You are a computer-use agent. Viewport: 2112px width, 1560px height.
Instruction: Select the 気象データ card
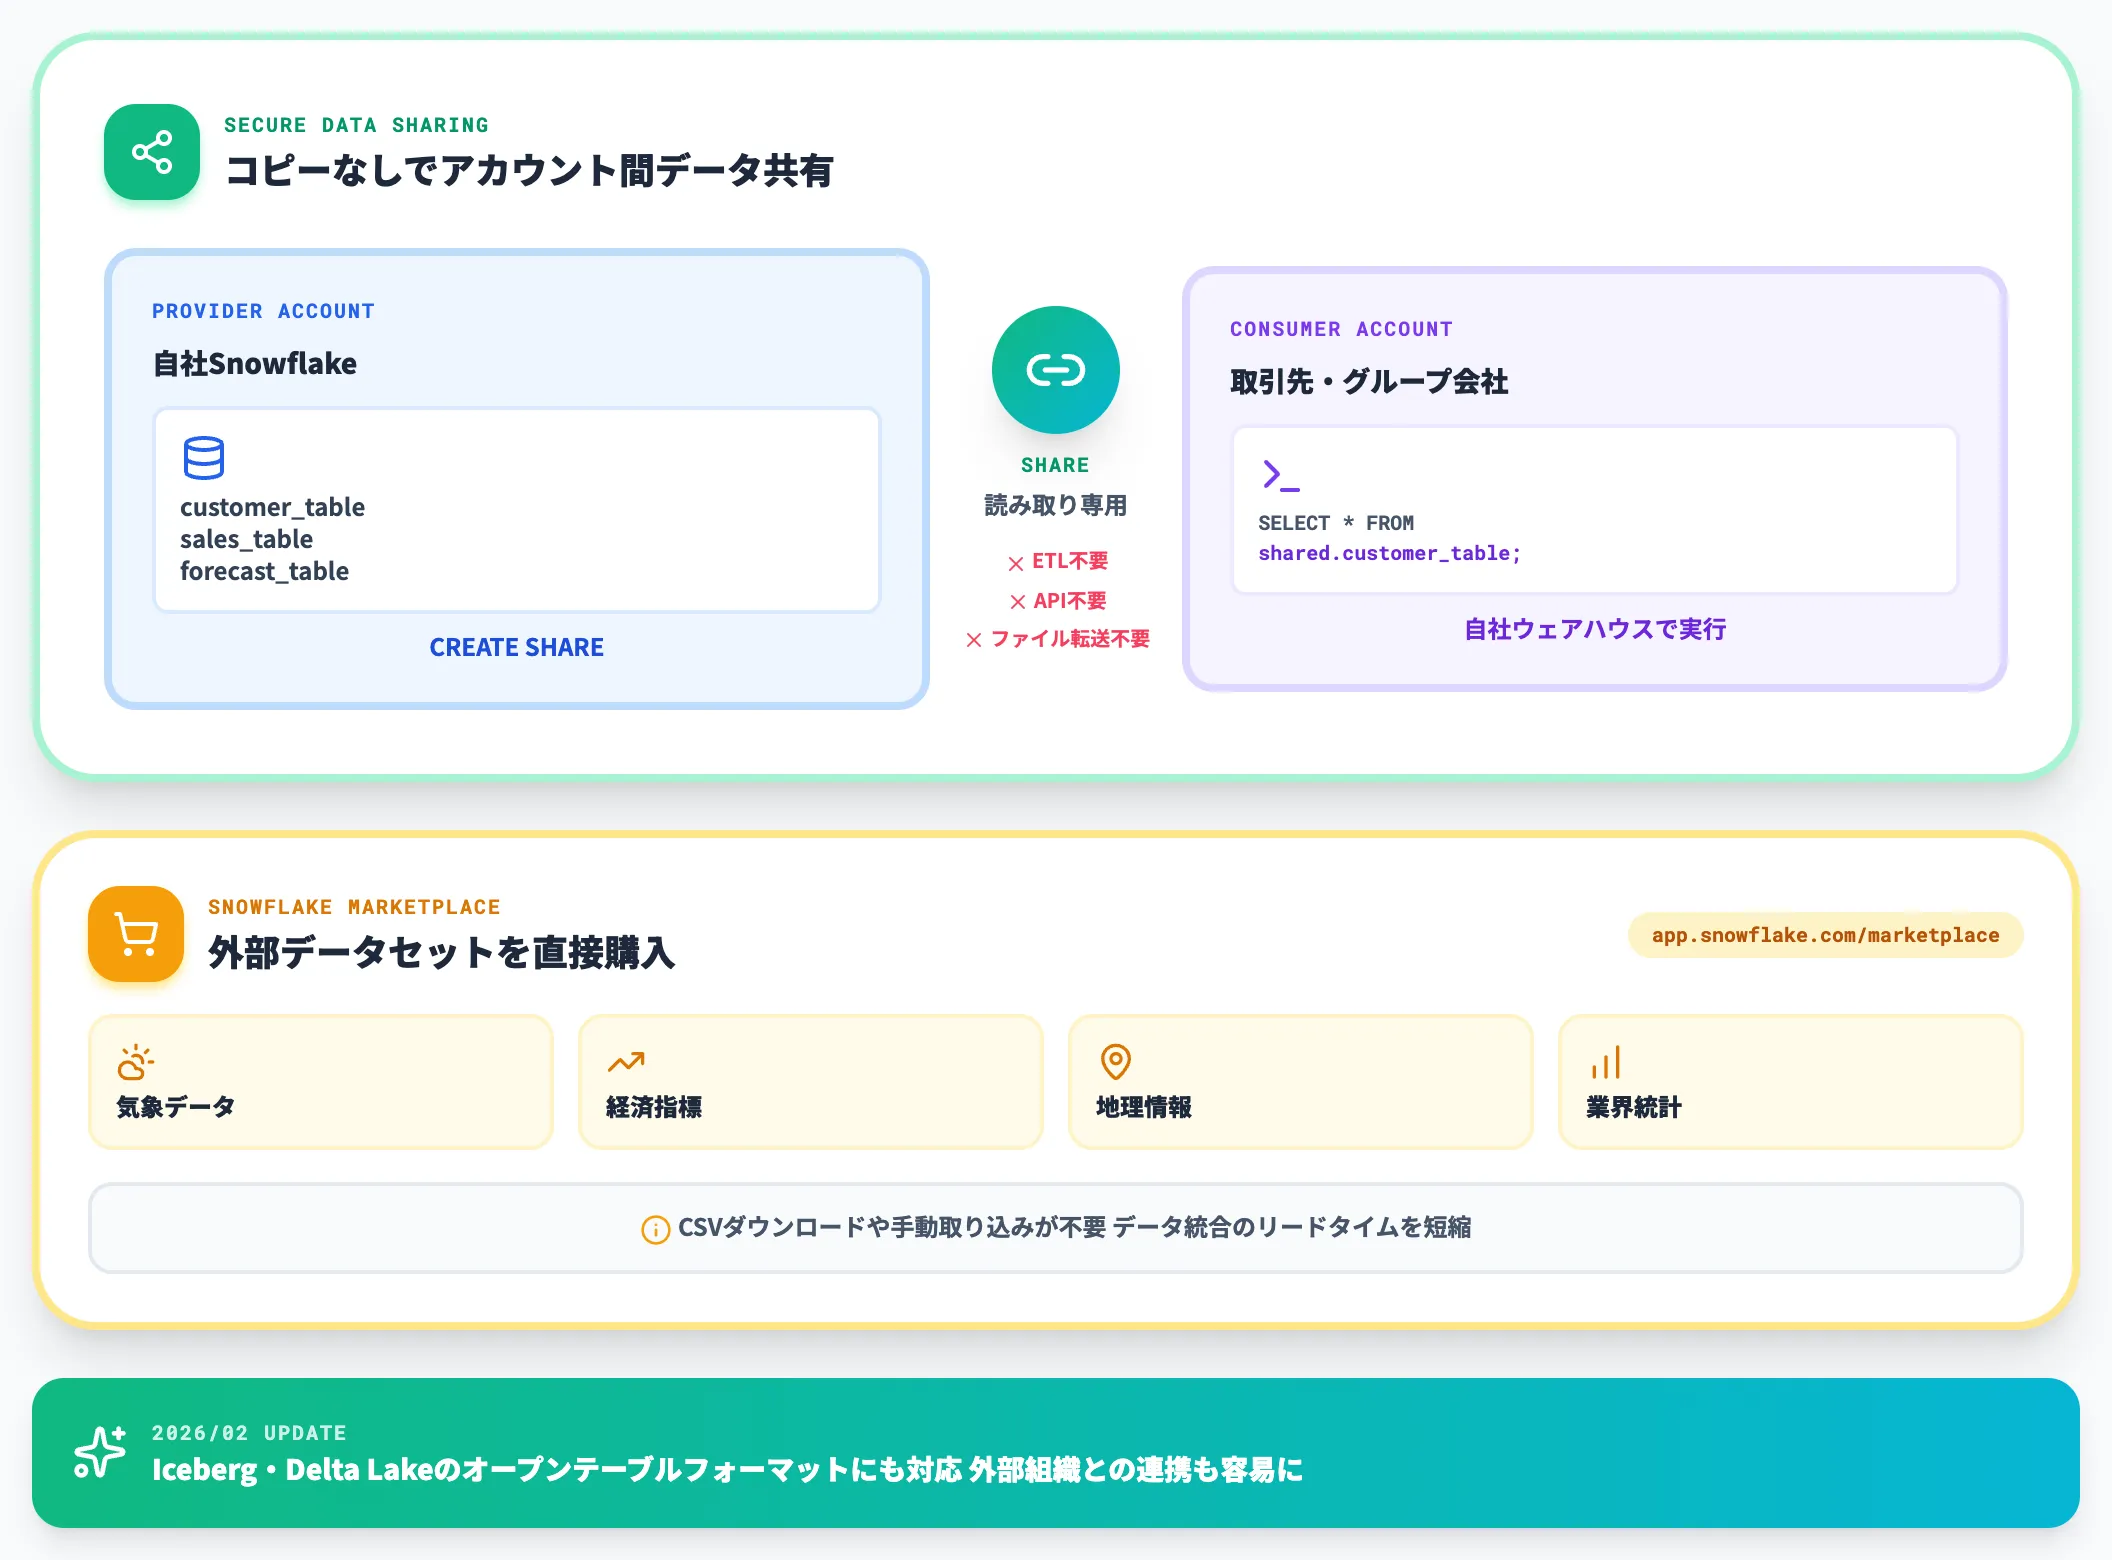coord(320,1082)
